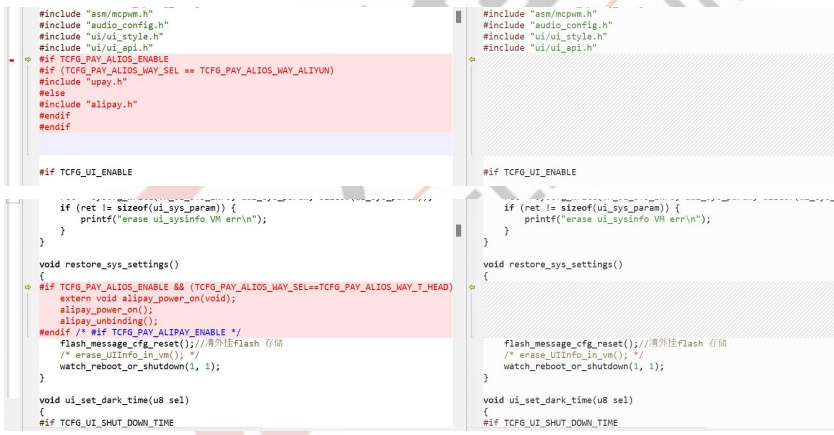Click the #endif /* #if TCFG_PAY_ALIPAY_ENABLE */ line

point(140,332)
